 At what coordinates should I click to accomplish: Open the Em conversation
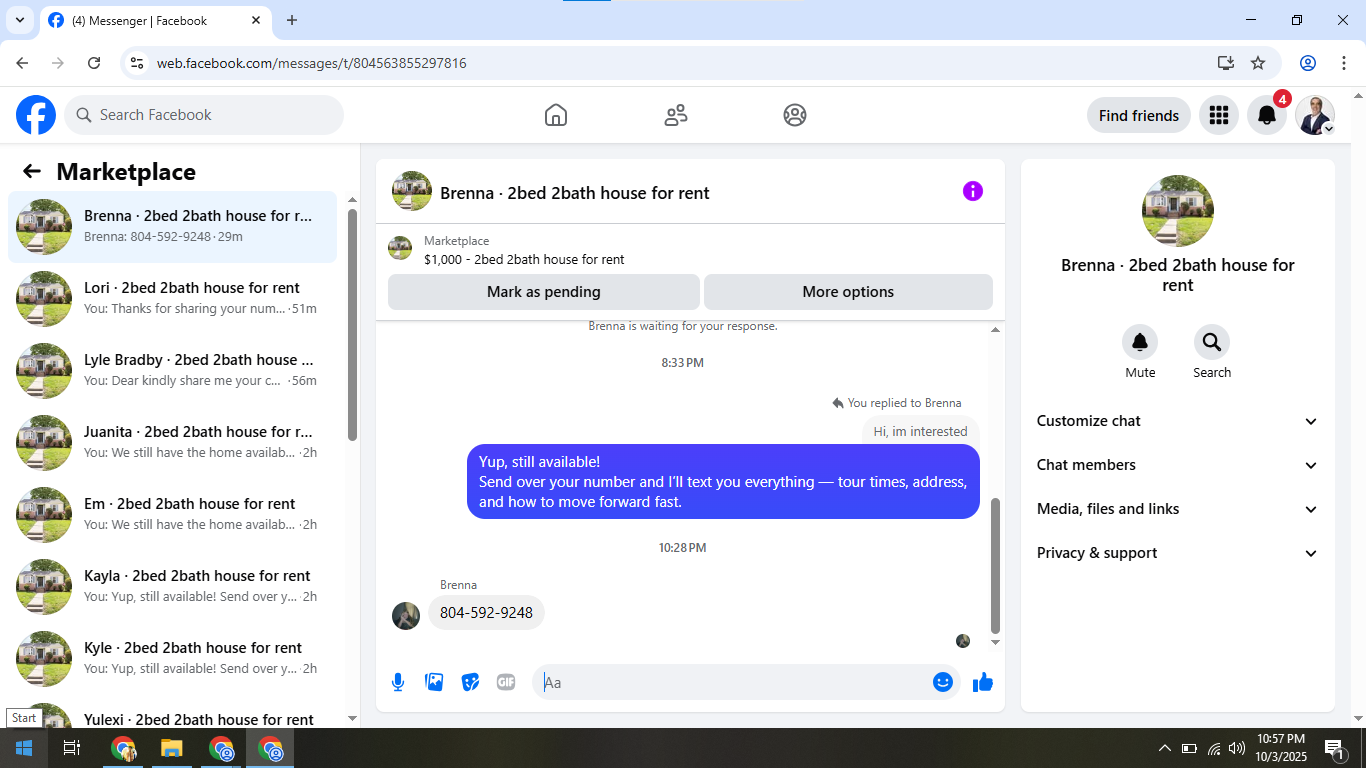pos(173,515)
